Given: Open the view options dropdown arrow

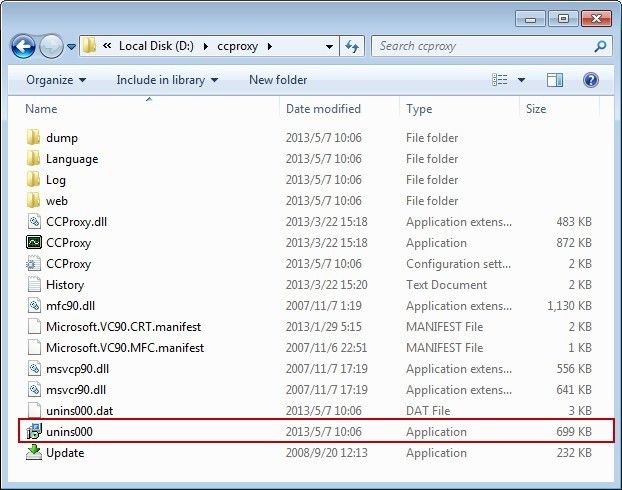Looking at the screenshot, I should coord(521,80).
